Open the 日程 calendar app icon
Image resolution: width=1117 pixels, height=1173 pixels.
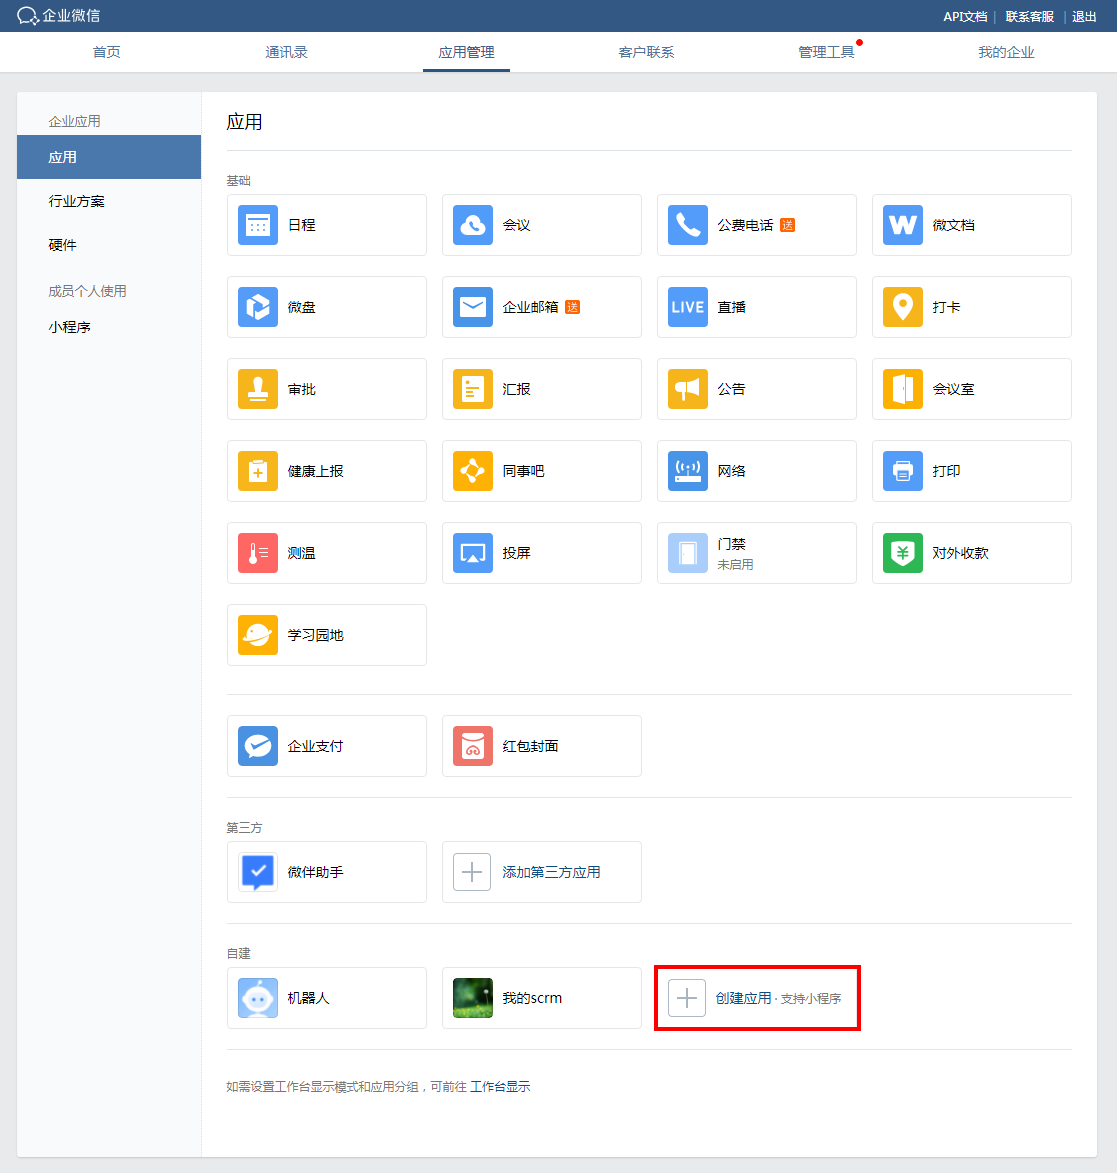click(258, 225)
